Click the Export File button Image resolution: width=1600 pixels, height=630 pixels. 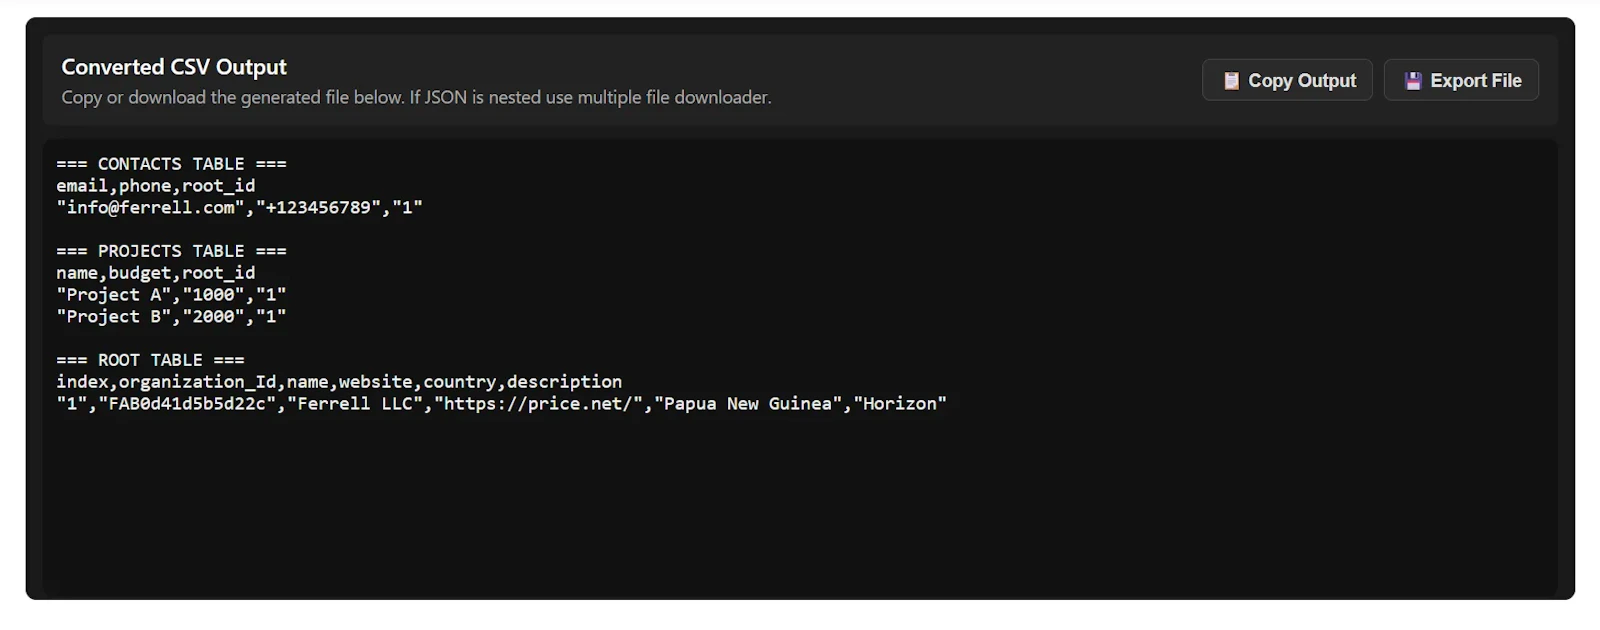pos(1461,80)
